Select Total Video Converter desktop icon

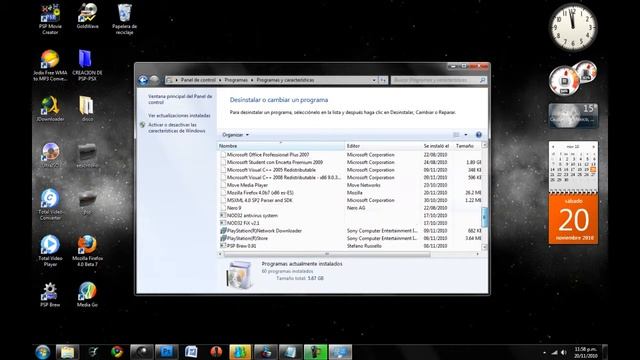point(50,204)
